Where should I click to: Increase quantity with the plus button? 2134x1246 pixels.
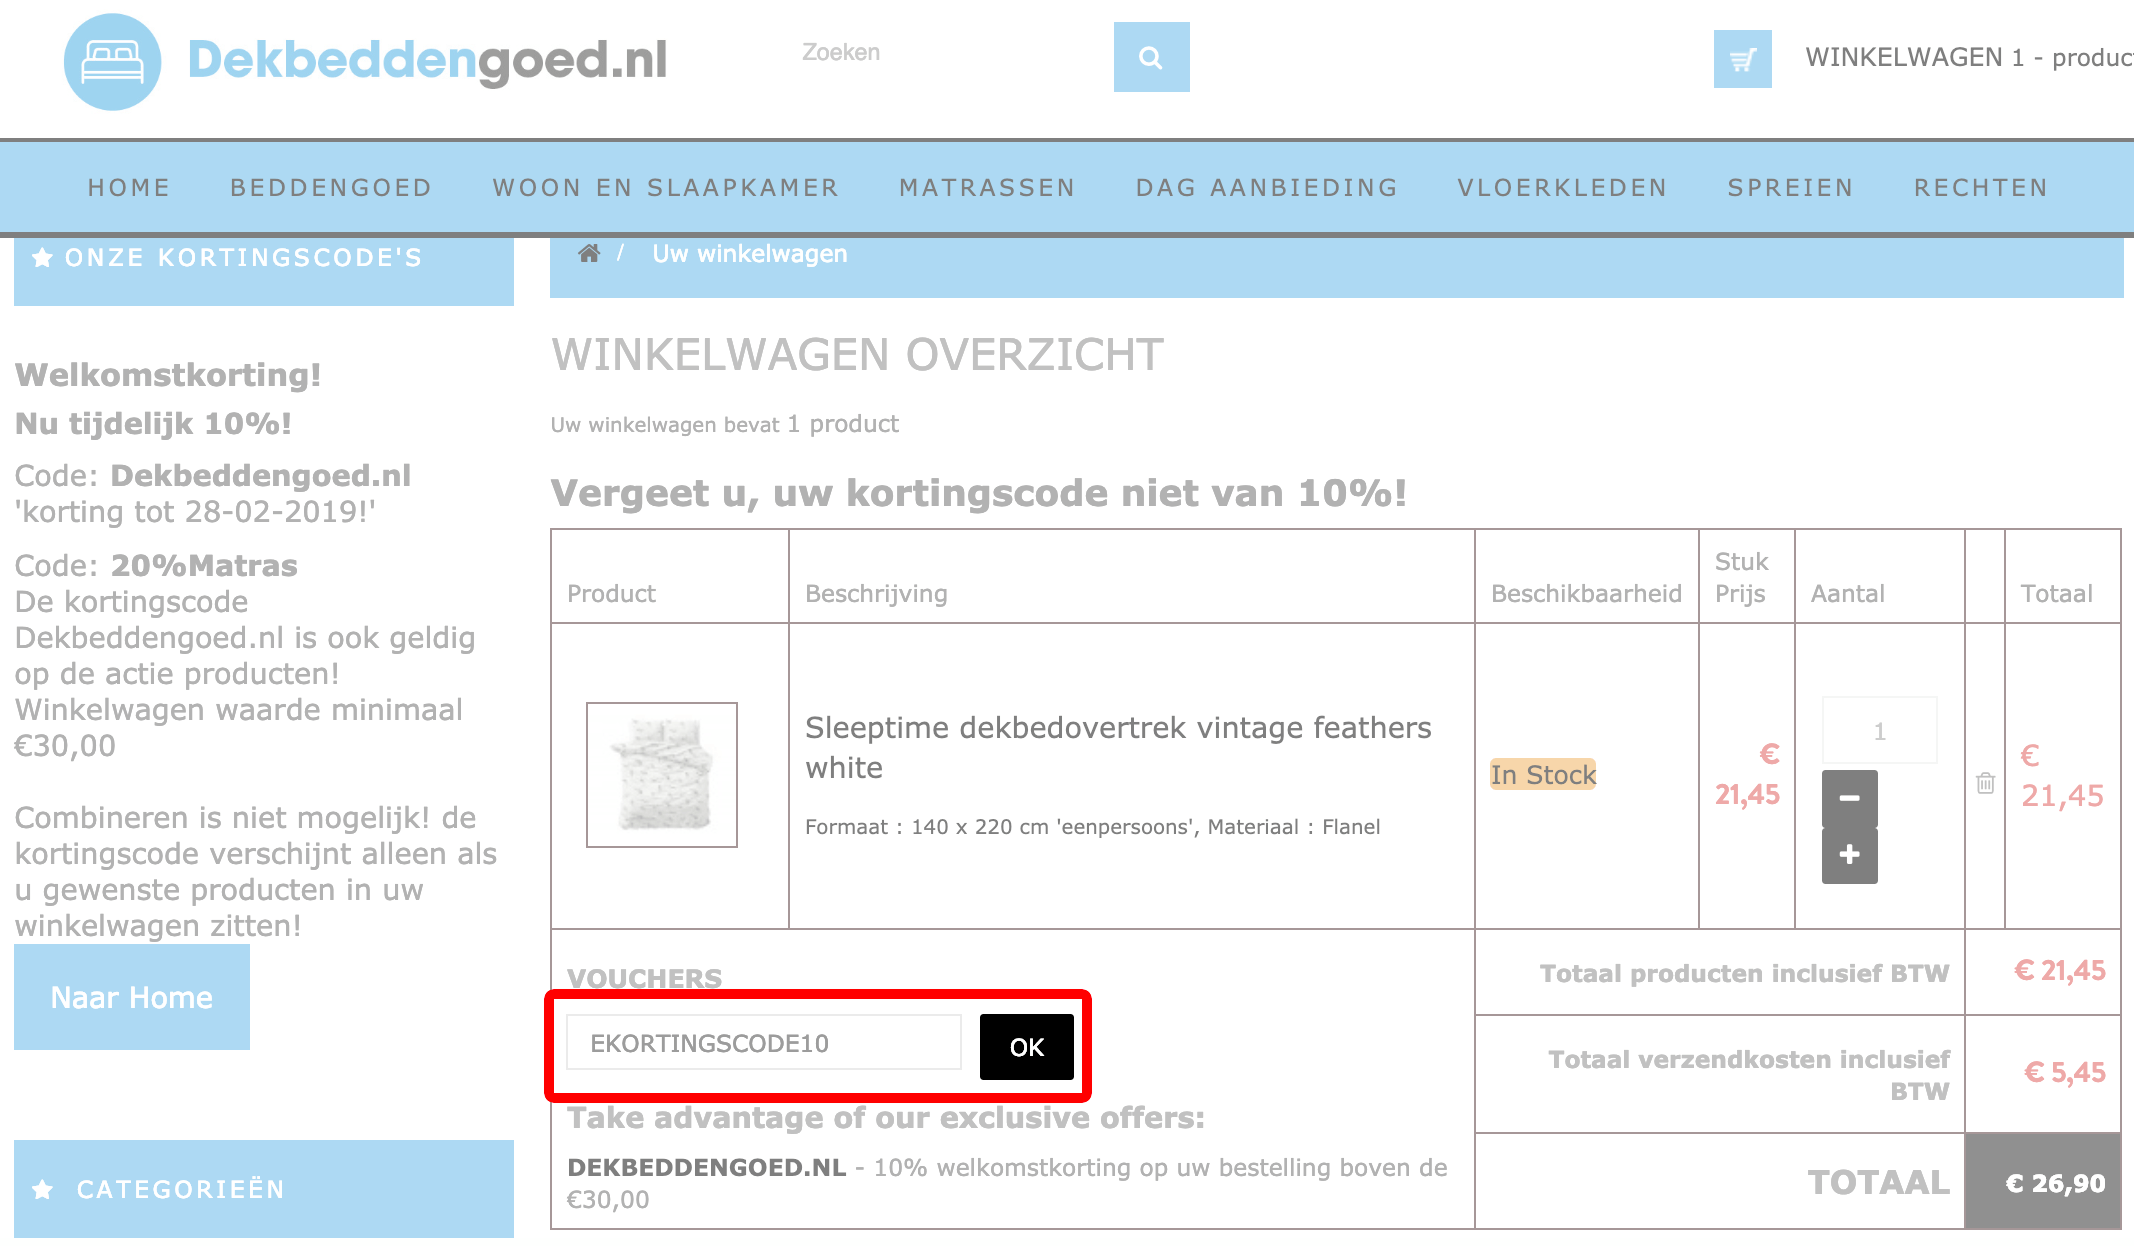pos(1849,855)
